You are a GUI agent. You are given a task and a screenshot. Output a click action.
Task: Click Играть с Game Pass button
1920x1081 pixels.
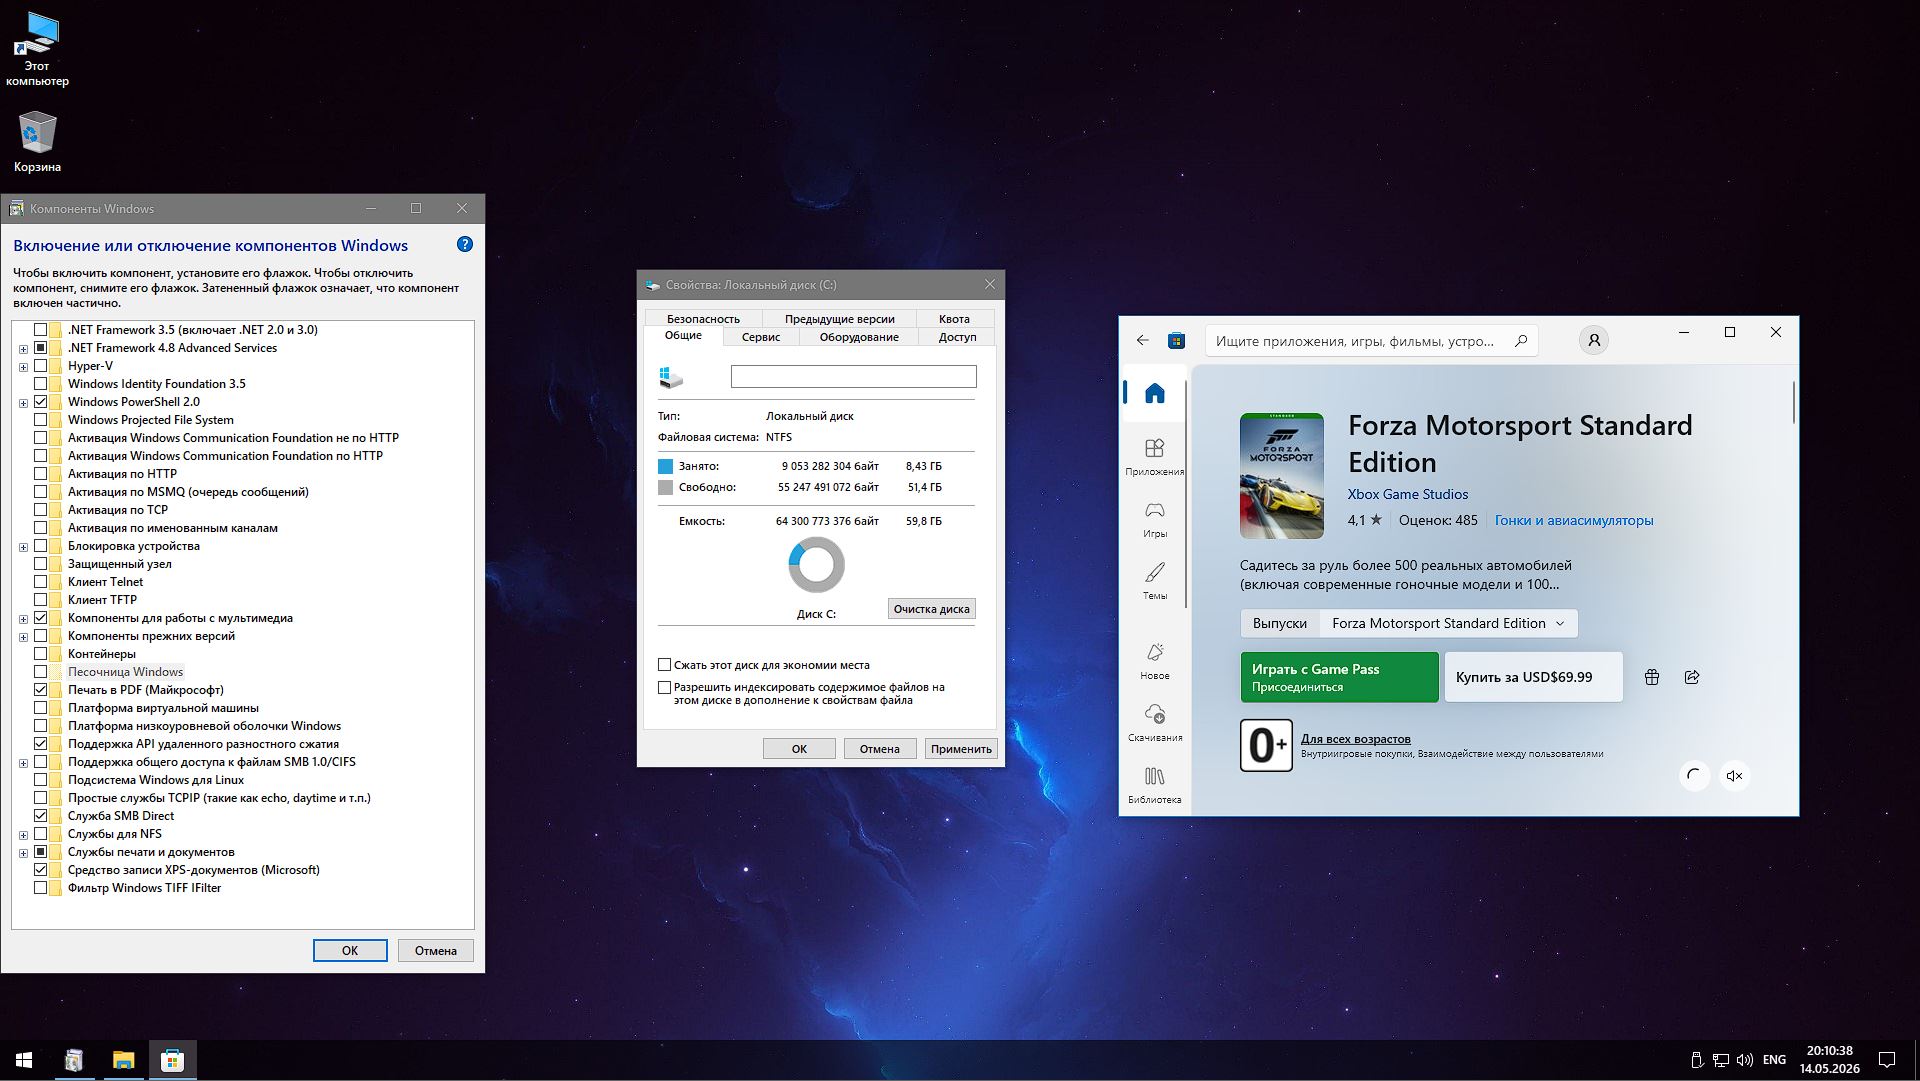[x=1339, y=677]
